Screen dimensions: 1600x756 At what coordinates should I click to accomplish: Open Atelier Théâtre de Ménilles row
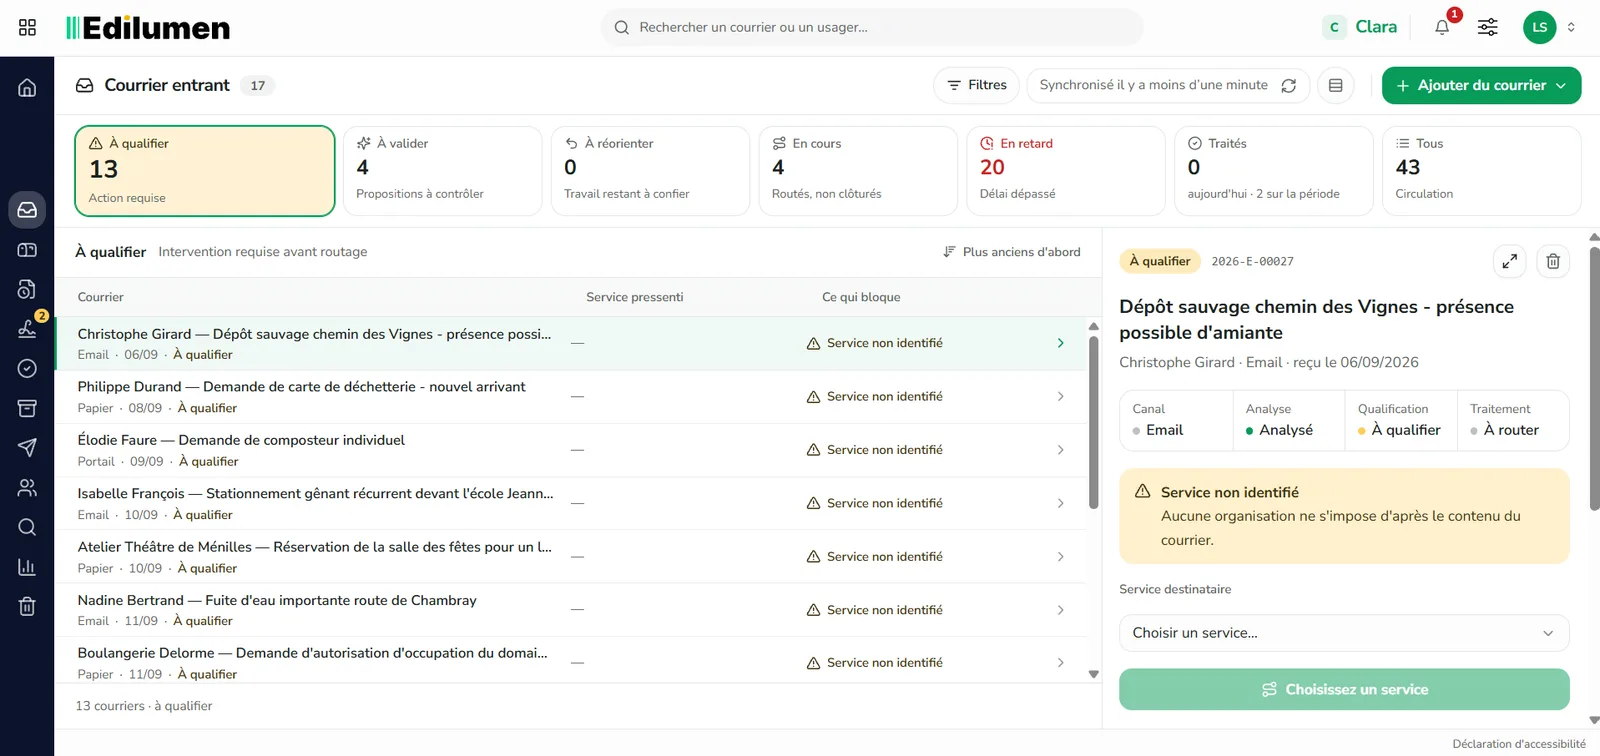pyautogui.click(x=570, y=557)
